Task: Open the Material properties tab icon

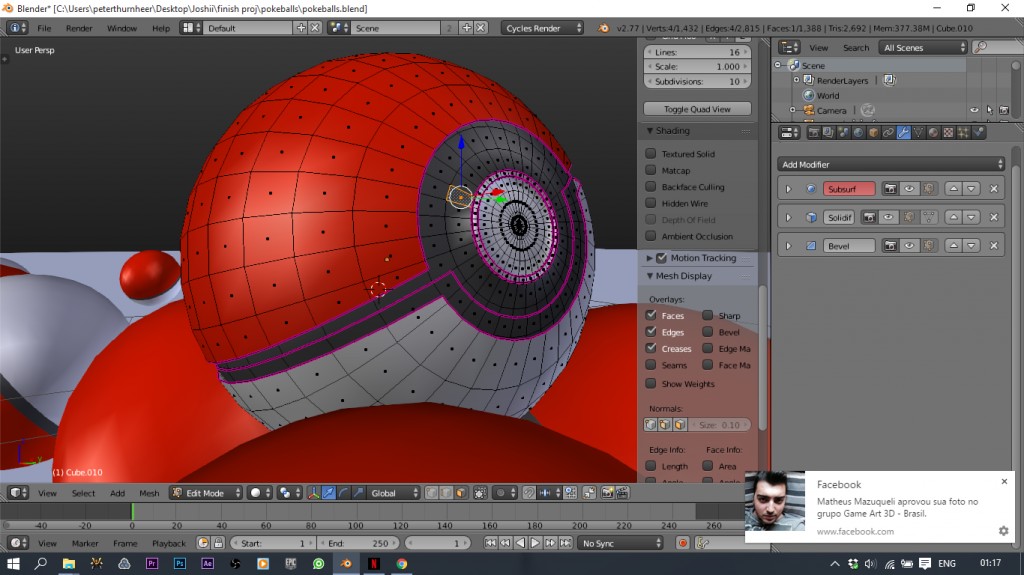Action: (x=933, y=132)
